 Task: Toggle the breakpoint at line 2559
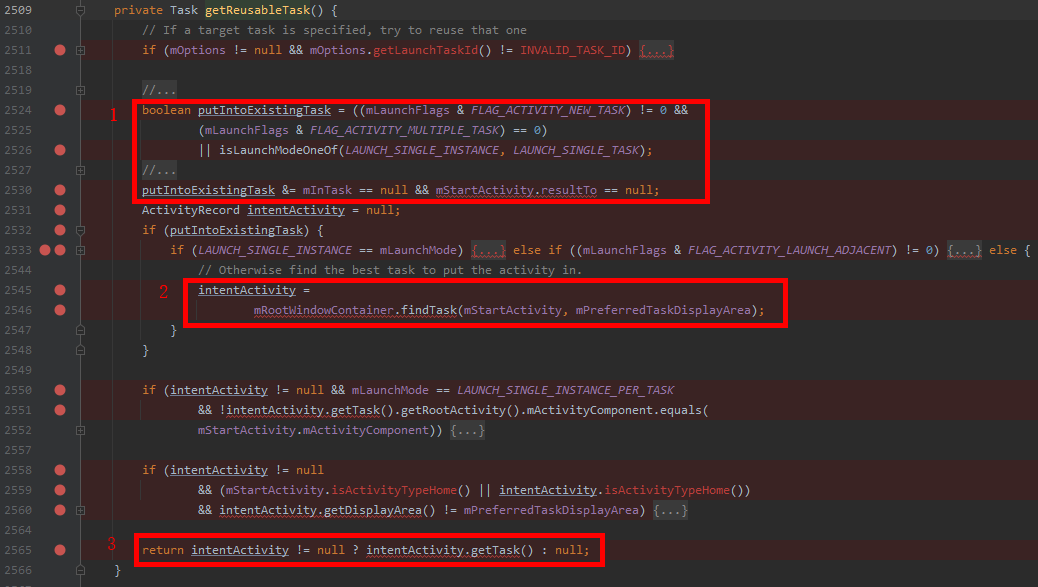60,490
